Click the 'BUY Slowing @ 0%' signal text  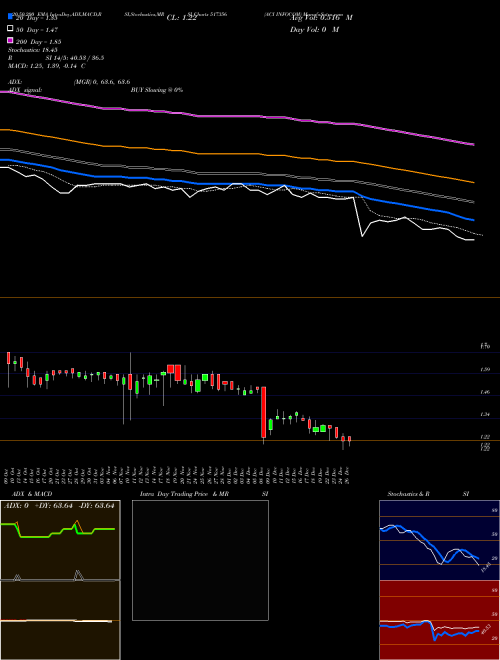coord(157,90)
